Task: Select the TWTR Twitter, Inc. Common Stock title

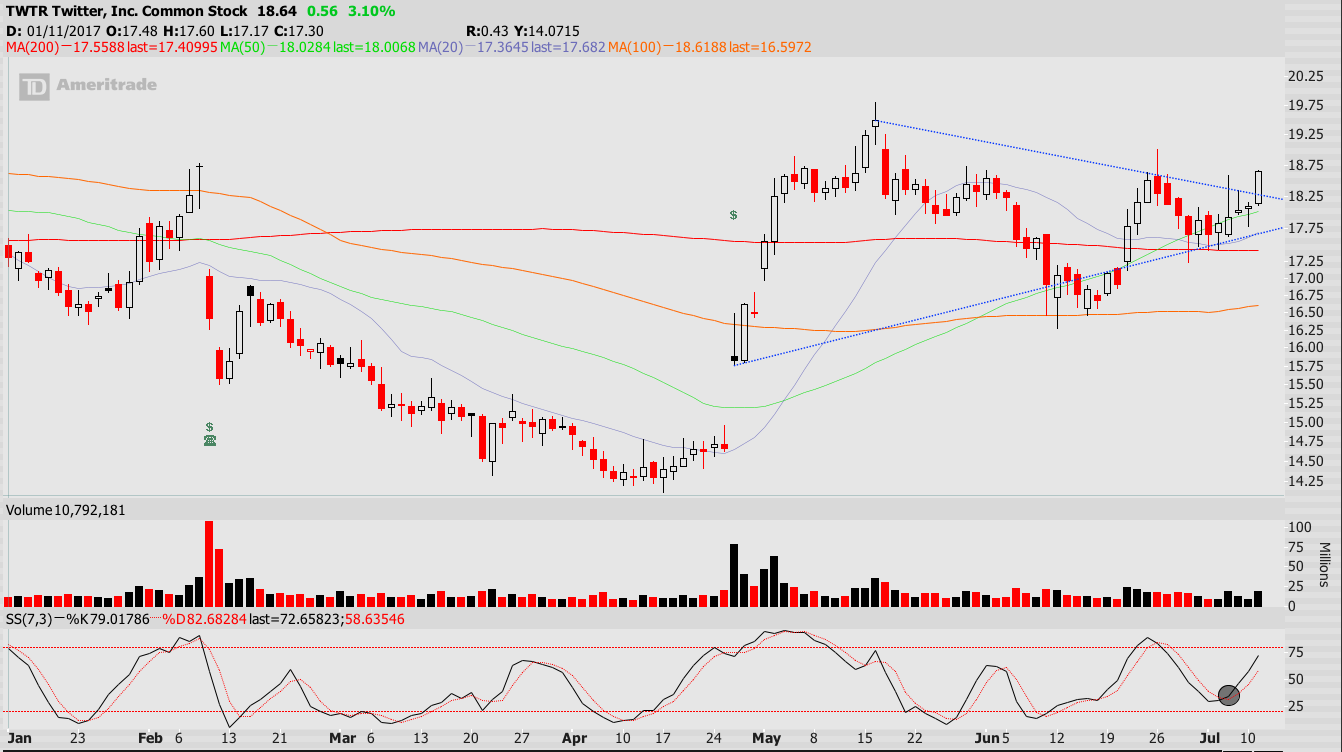Action: [127, 11]
